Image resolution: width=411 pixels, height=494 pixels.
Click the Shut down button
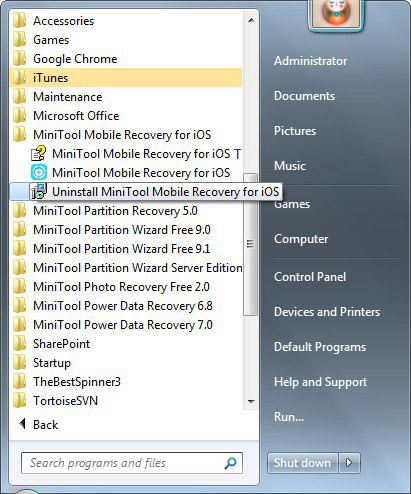[303, 463]
